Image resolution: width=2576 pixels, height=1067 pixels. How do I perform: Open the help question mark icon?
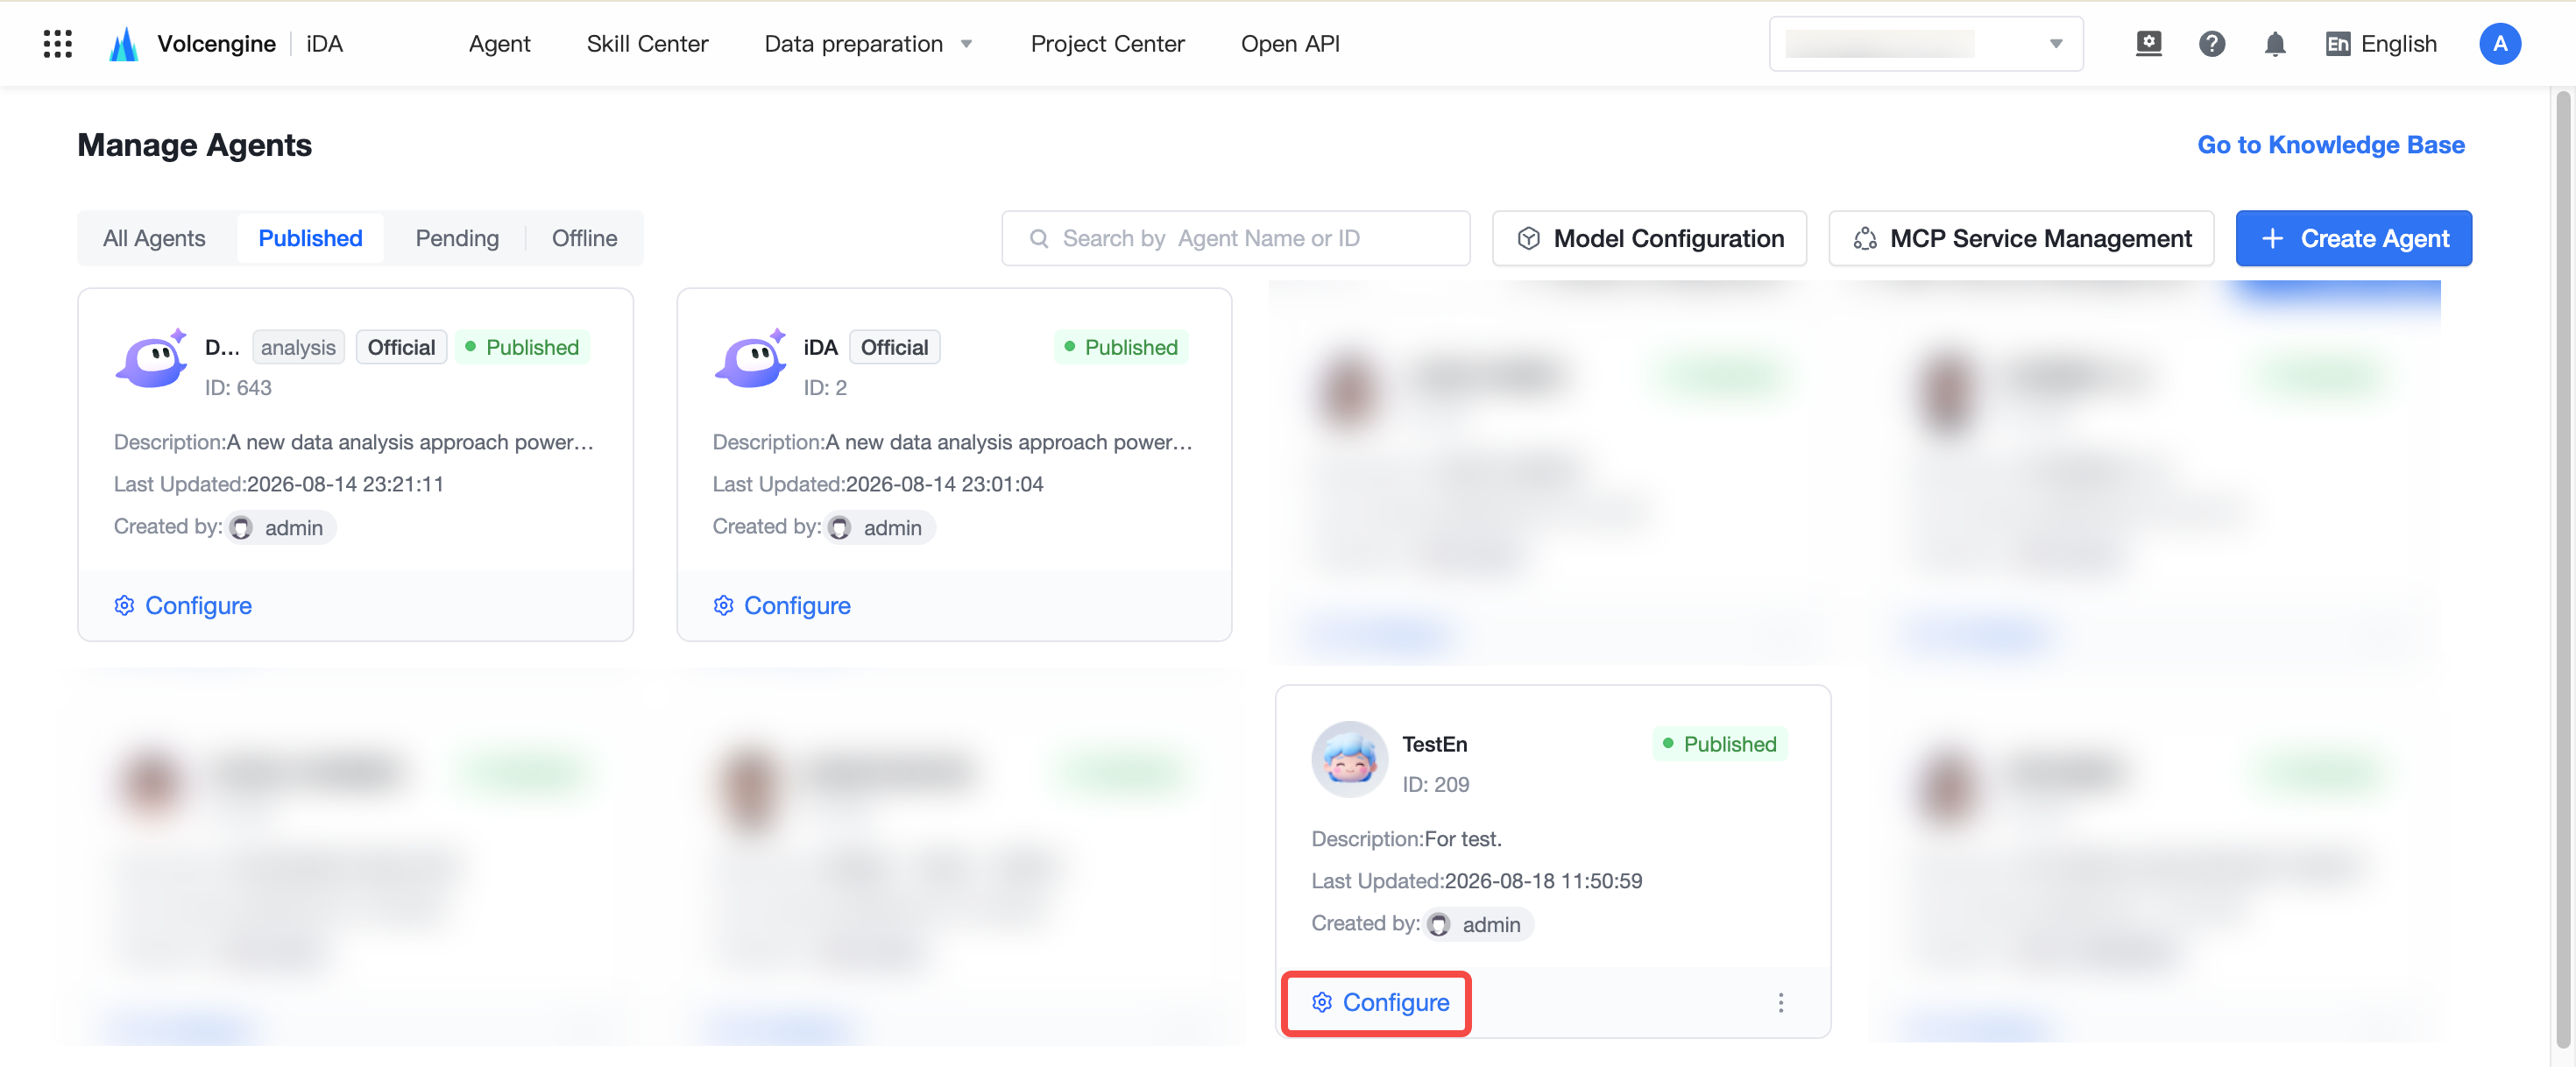pos(2211,44)
